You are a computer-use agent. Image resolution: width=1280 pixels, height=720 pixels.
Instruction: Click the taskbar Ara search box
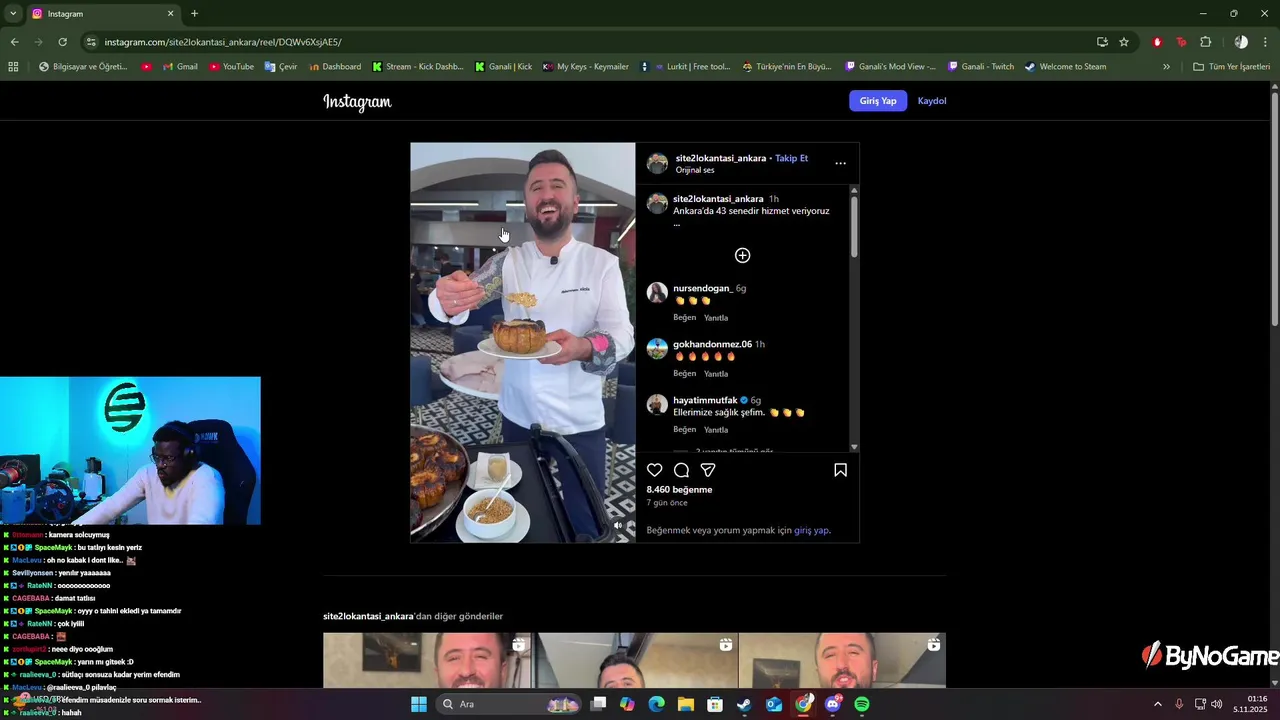tap(510, 704)
